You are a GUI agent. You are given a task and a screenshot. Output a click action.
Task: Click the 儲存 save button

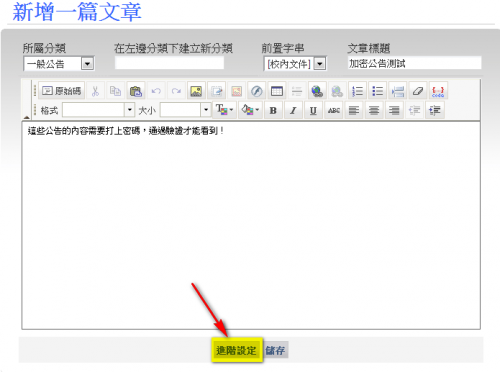click(275, 350)
